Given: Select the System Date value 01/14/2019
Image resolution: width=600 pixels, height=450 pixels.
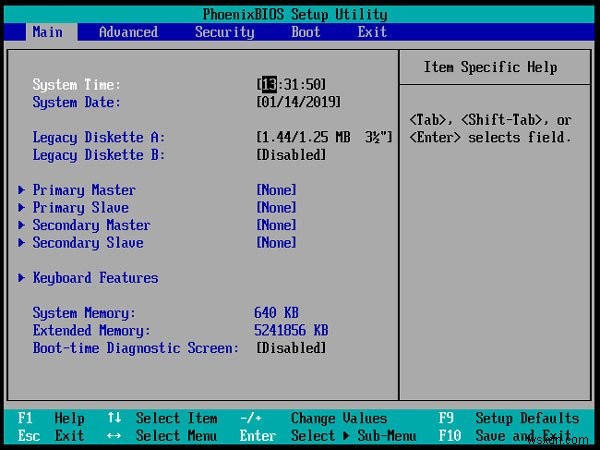Looking at the screenshot, I should 298,102.
